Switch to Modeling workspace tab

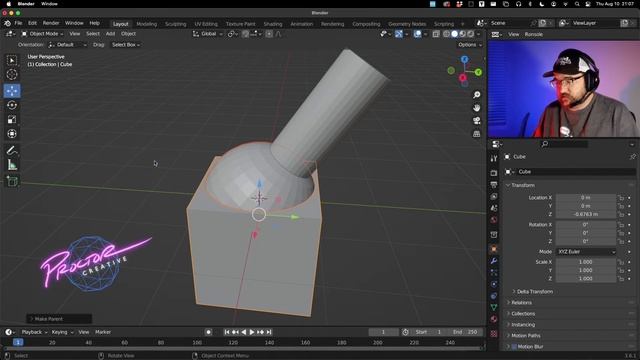[x=147, y=24]
